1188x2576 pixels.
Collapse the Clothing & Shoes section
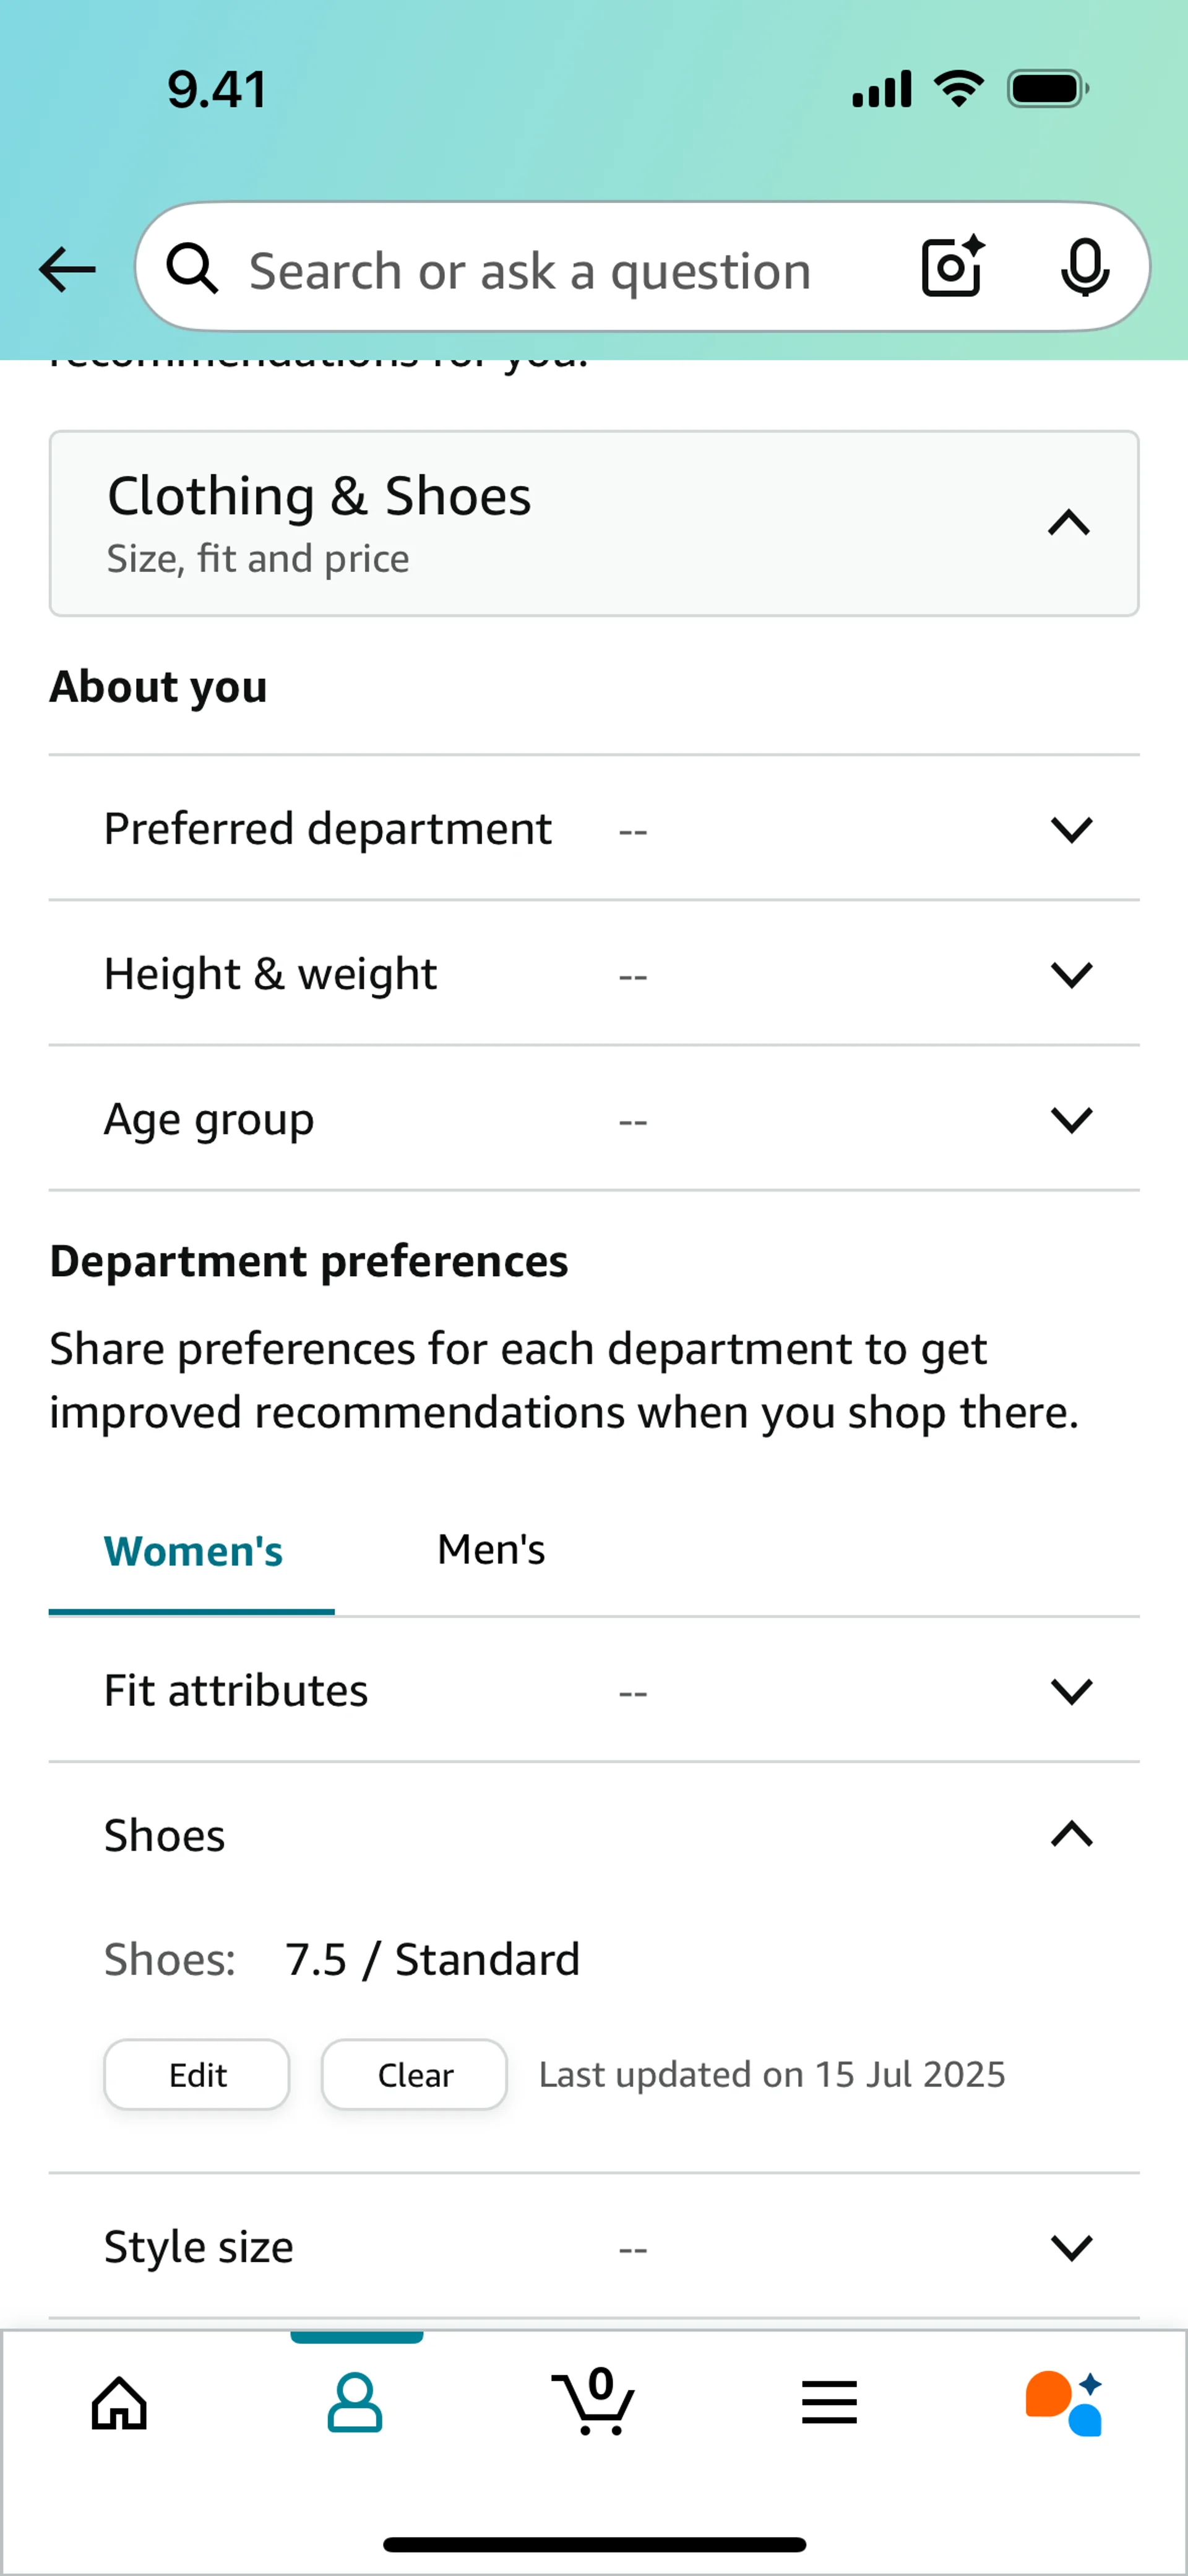point(1068,523)
